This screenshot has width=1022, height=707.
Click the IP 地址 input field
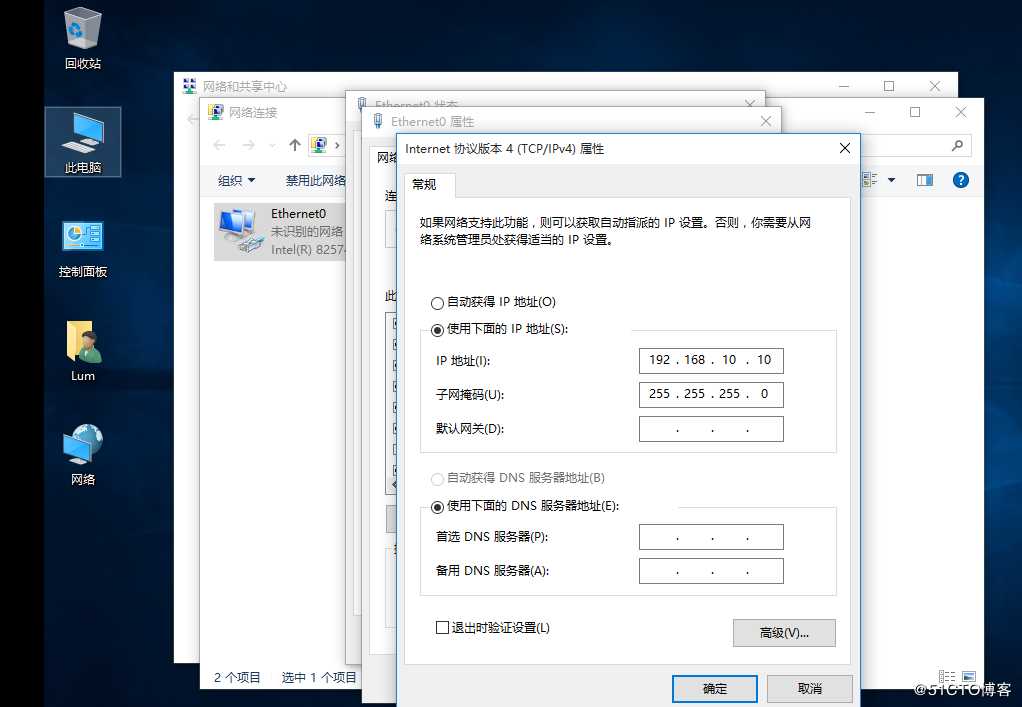[711, 360]
